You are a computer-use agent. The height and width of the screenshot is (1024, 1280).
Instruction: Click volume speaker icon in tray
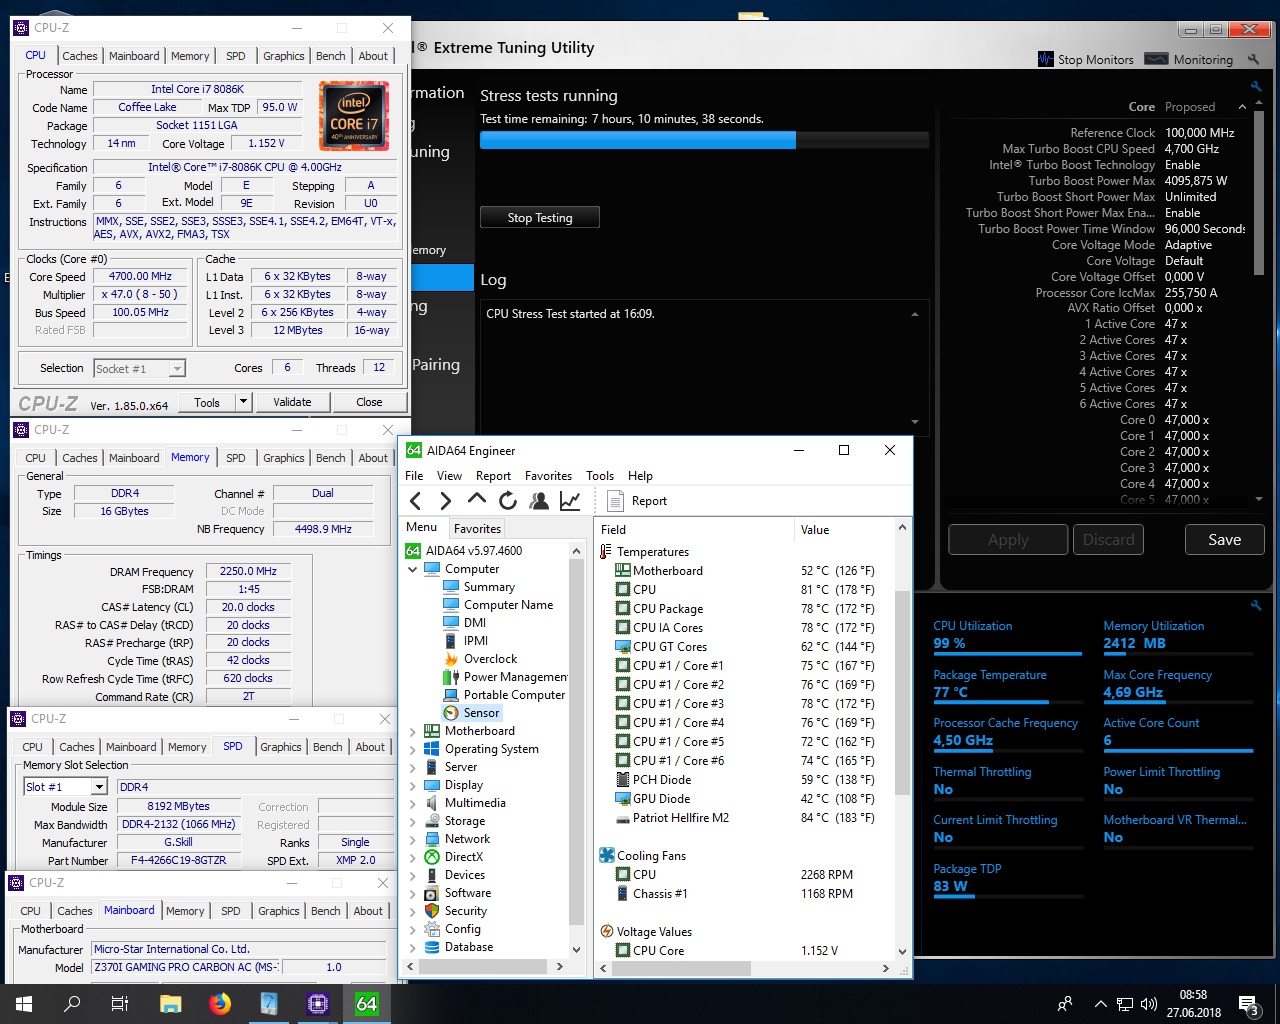point(1148,1004)
